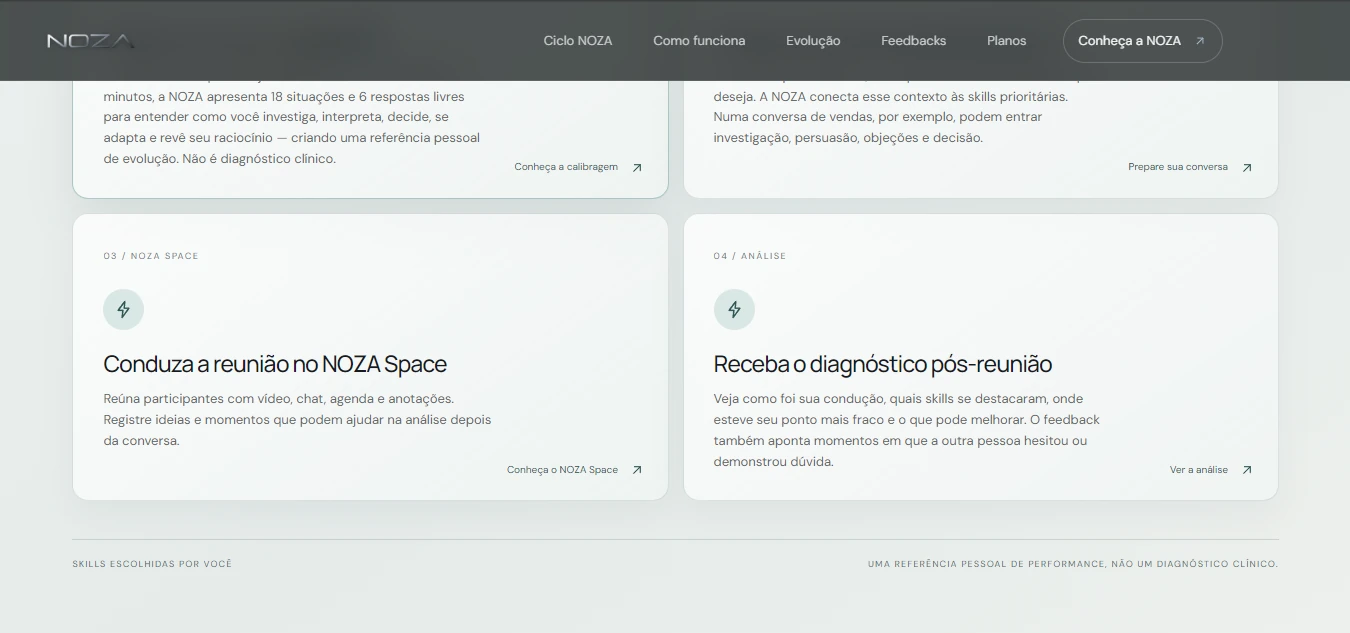
Task: Open the Planos nav item
Action: (x=1006, y=41)
